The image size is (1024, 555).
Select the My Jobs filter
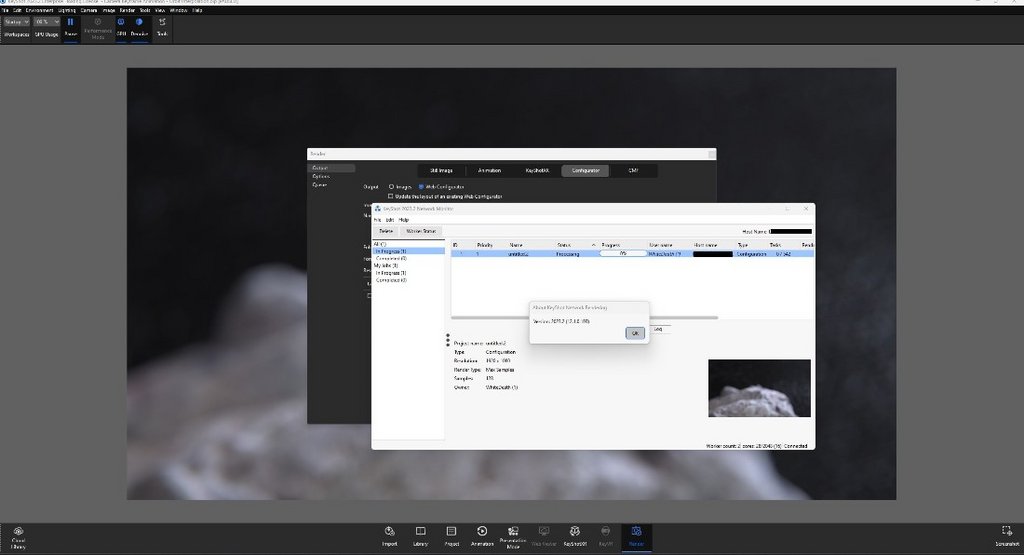coord(385,266)
